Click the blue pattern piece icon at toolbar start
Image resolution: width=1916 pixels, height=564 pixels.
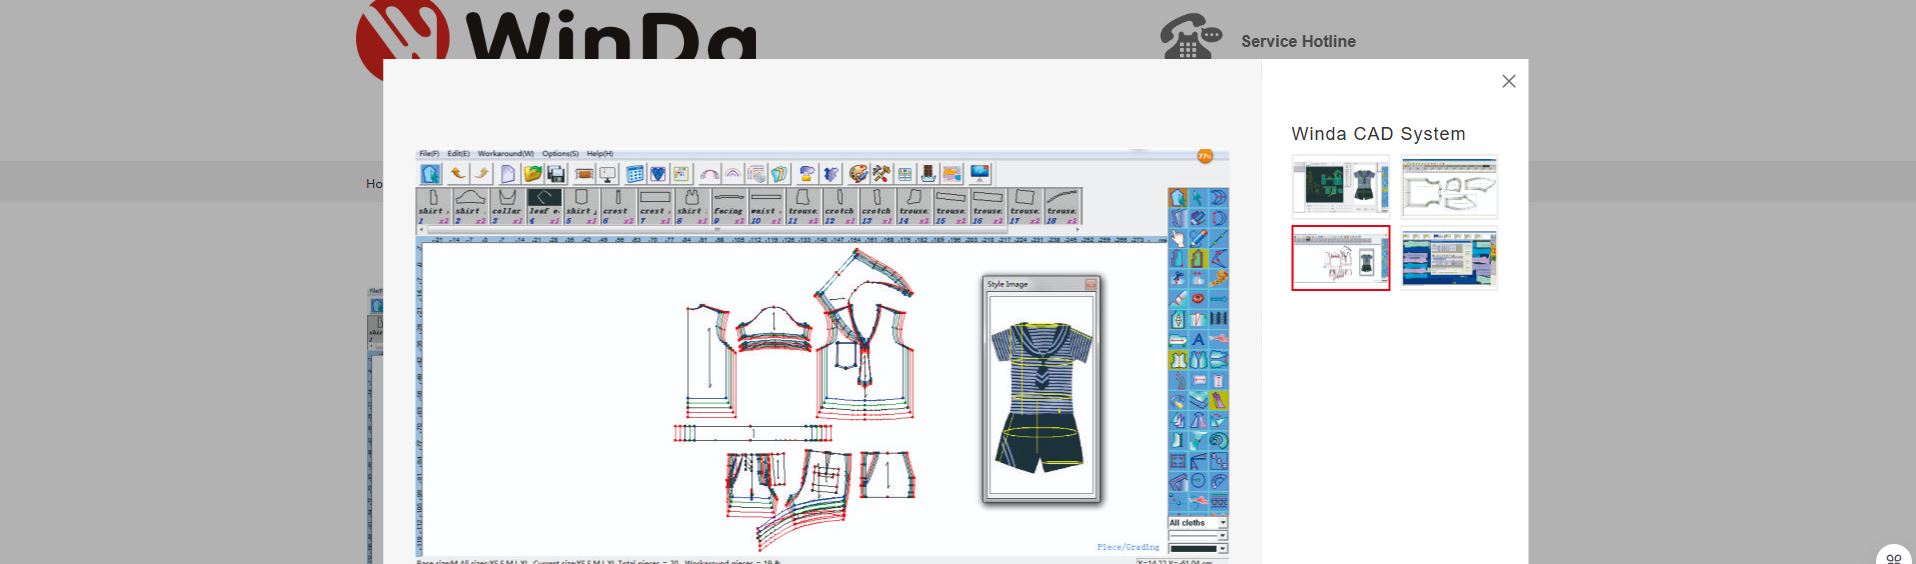pos(430,174)
